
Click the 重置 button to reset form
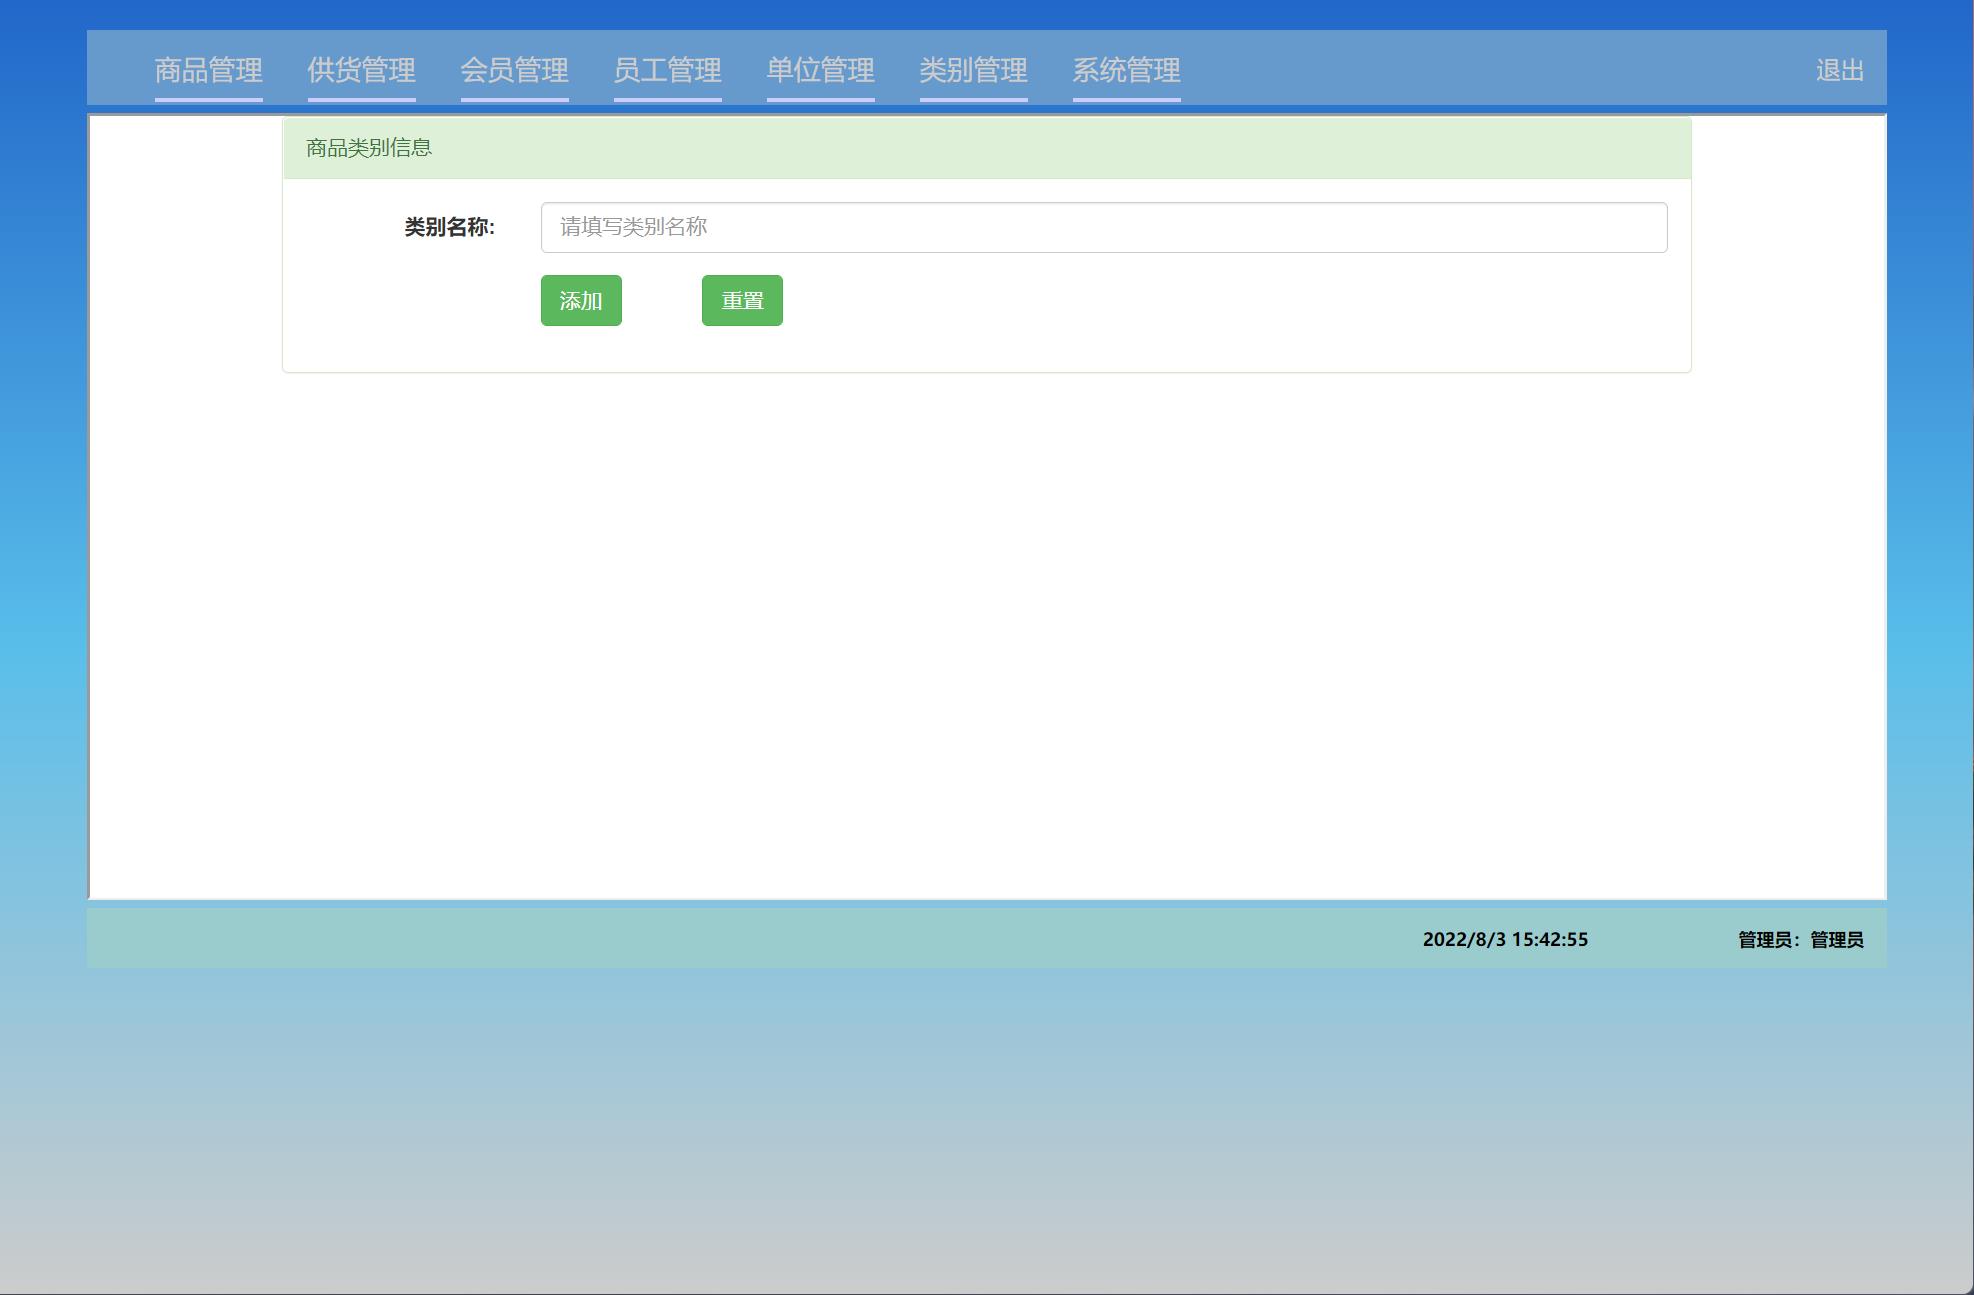tap(741, 300)
